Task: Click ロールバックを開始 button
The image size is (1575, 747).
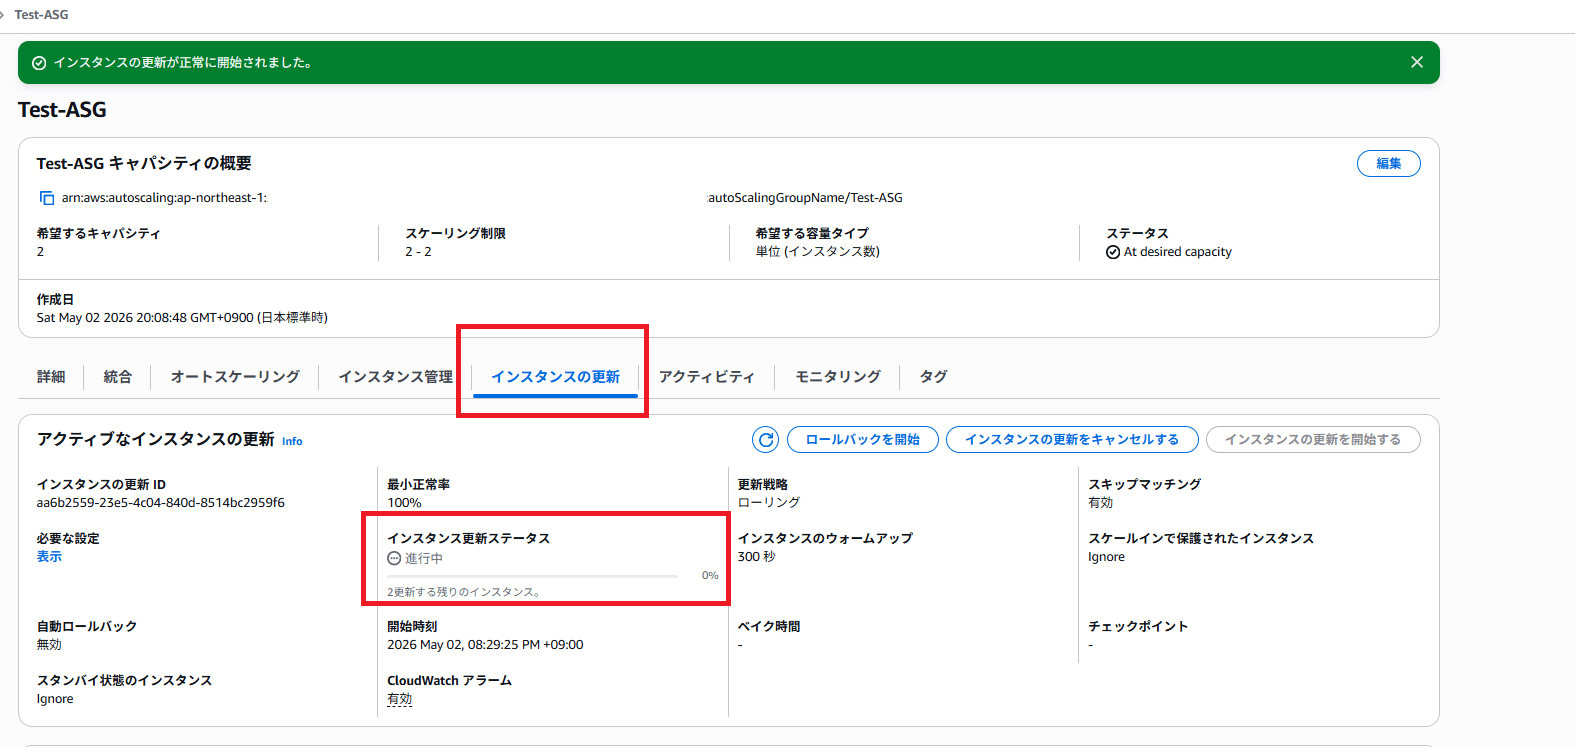Action: coord(862,439)
